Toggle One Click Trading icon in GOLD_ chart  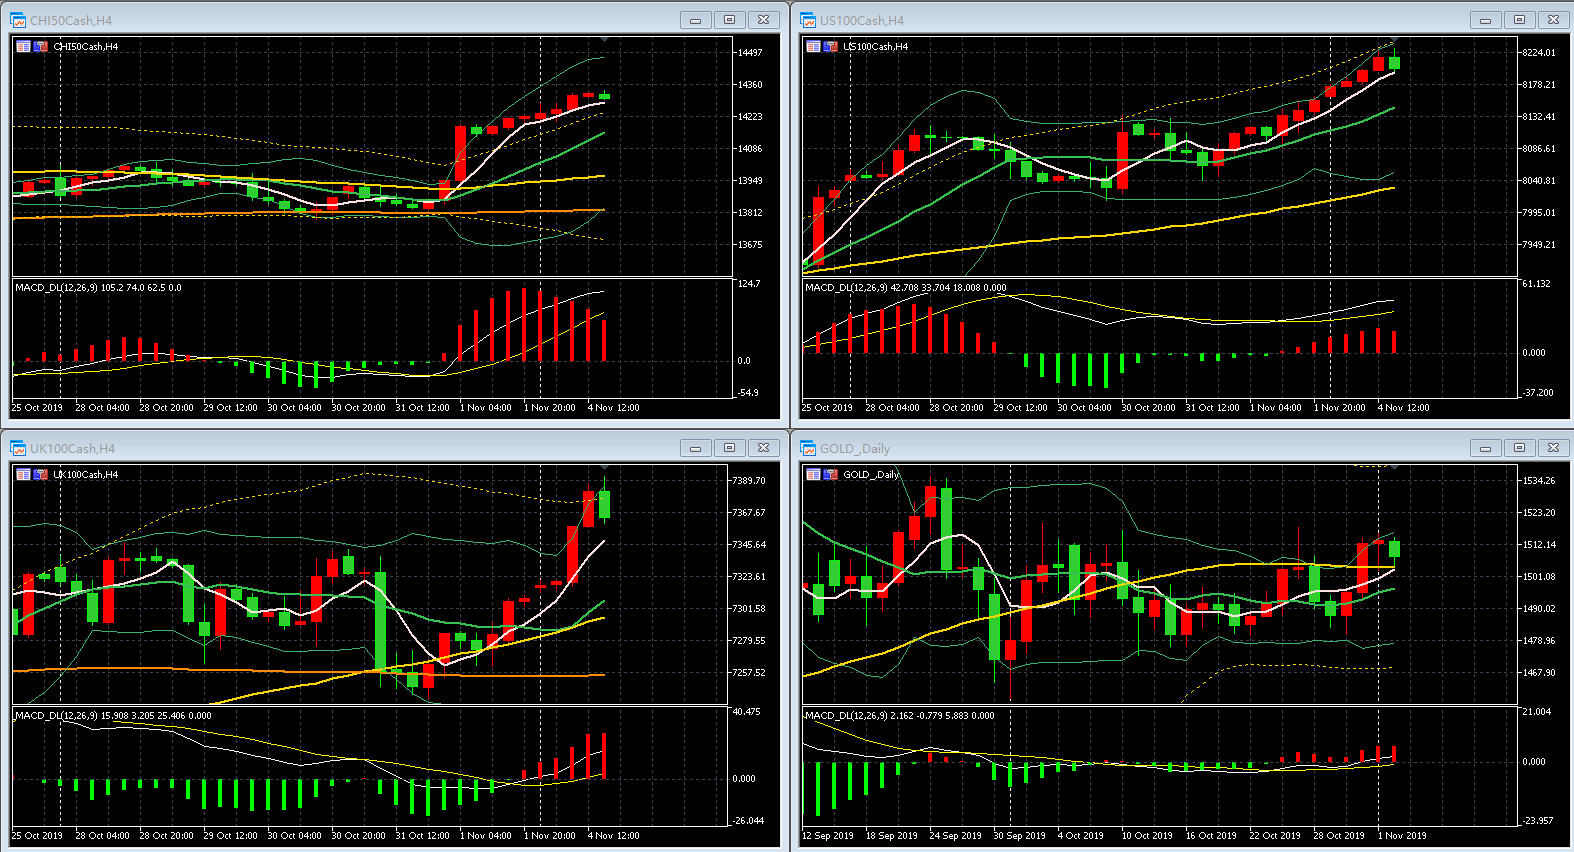[831, 474]
